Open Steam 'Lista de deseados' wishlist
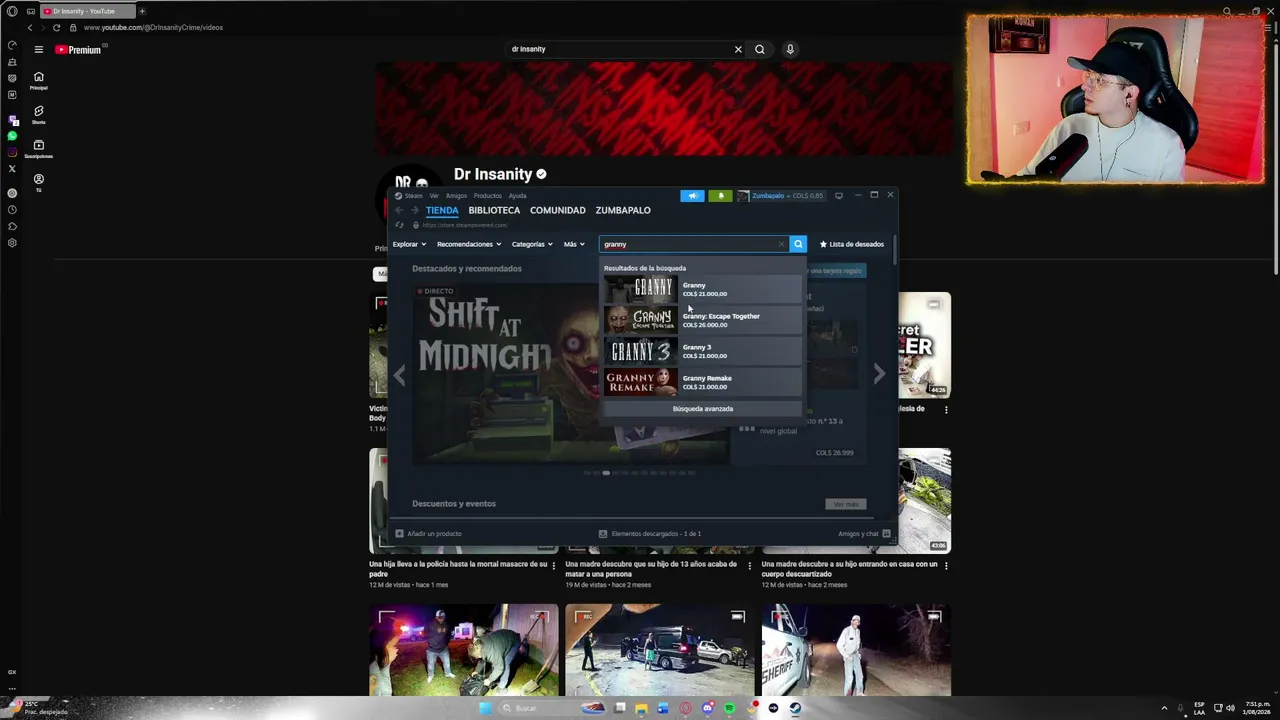 [852, 244]
